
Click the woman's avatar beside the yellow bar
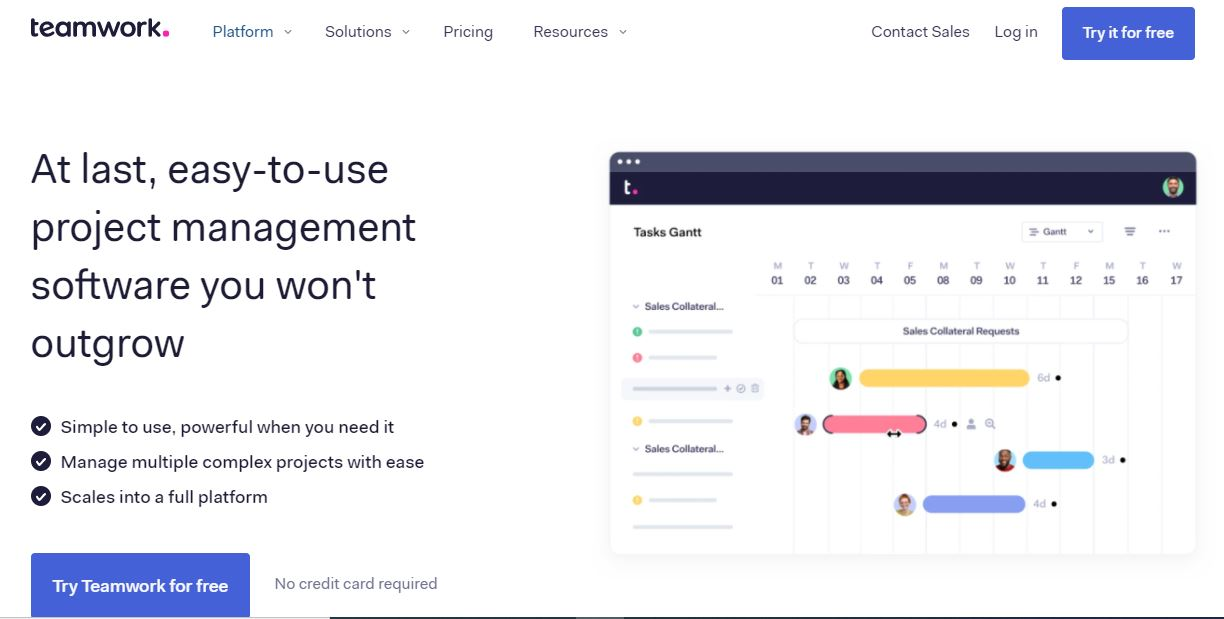[x=841, y=378]
